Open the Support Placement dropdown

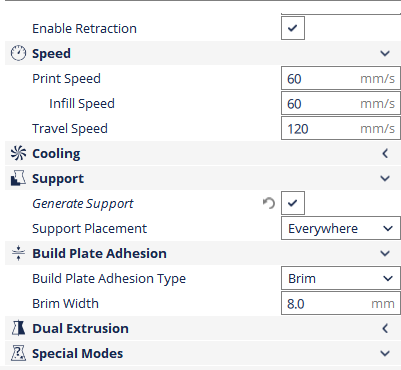point(341,228)
